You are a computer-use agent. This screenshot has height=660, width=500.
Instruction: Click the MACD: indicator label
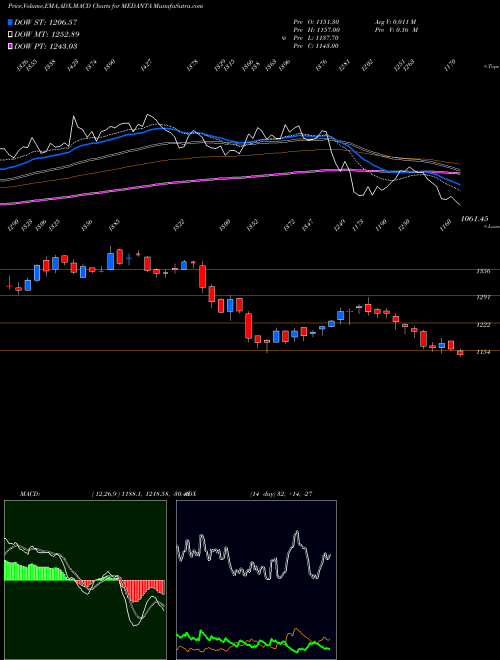[x=29, y=494]
